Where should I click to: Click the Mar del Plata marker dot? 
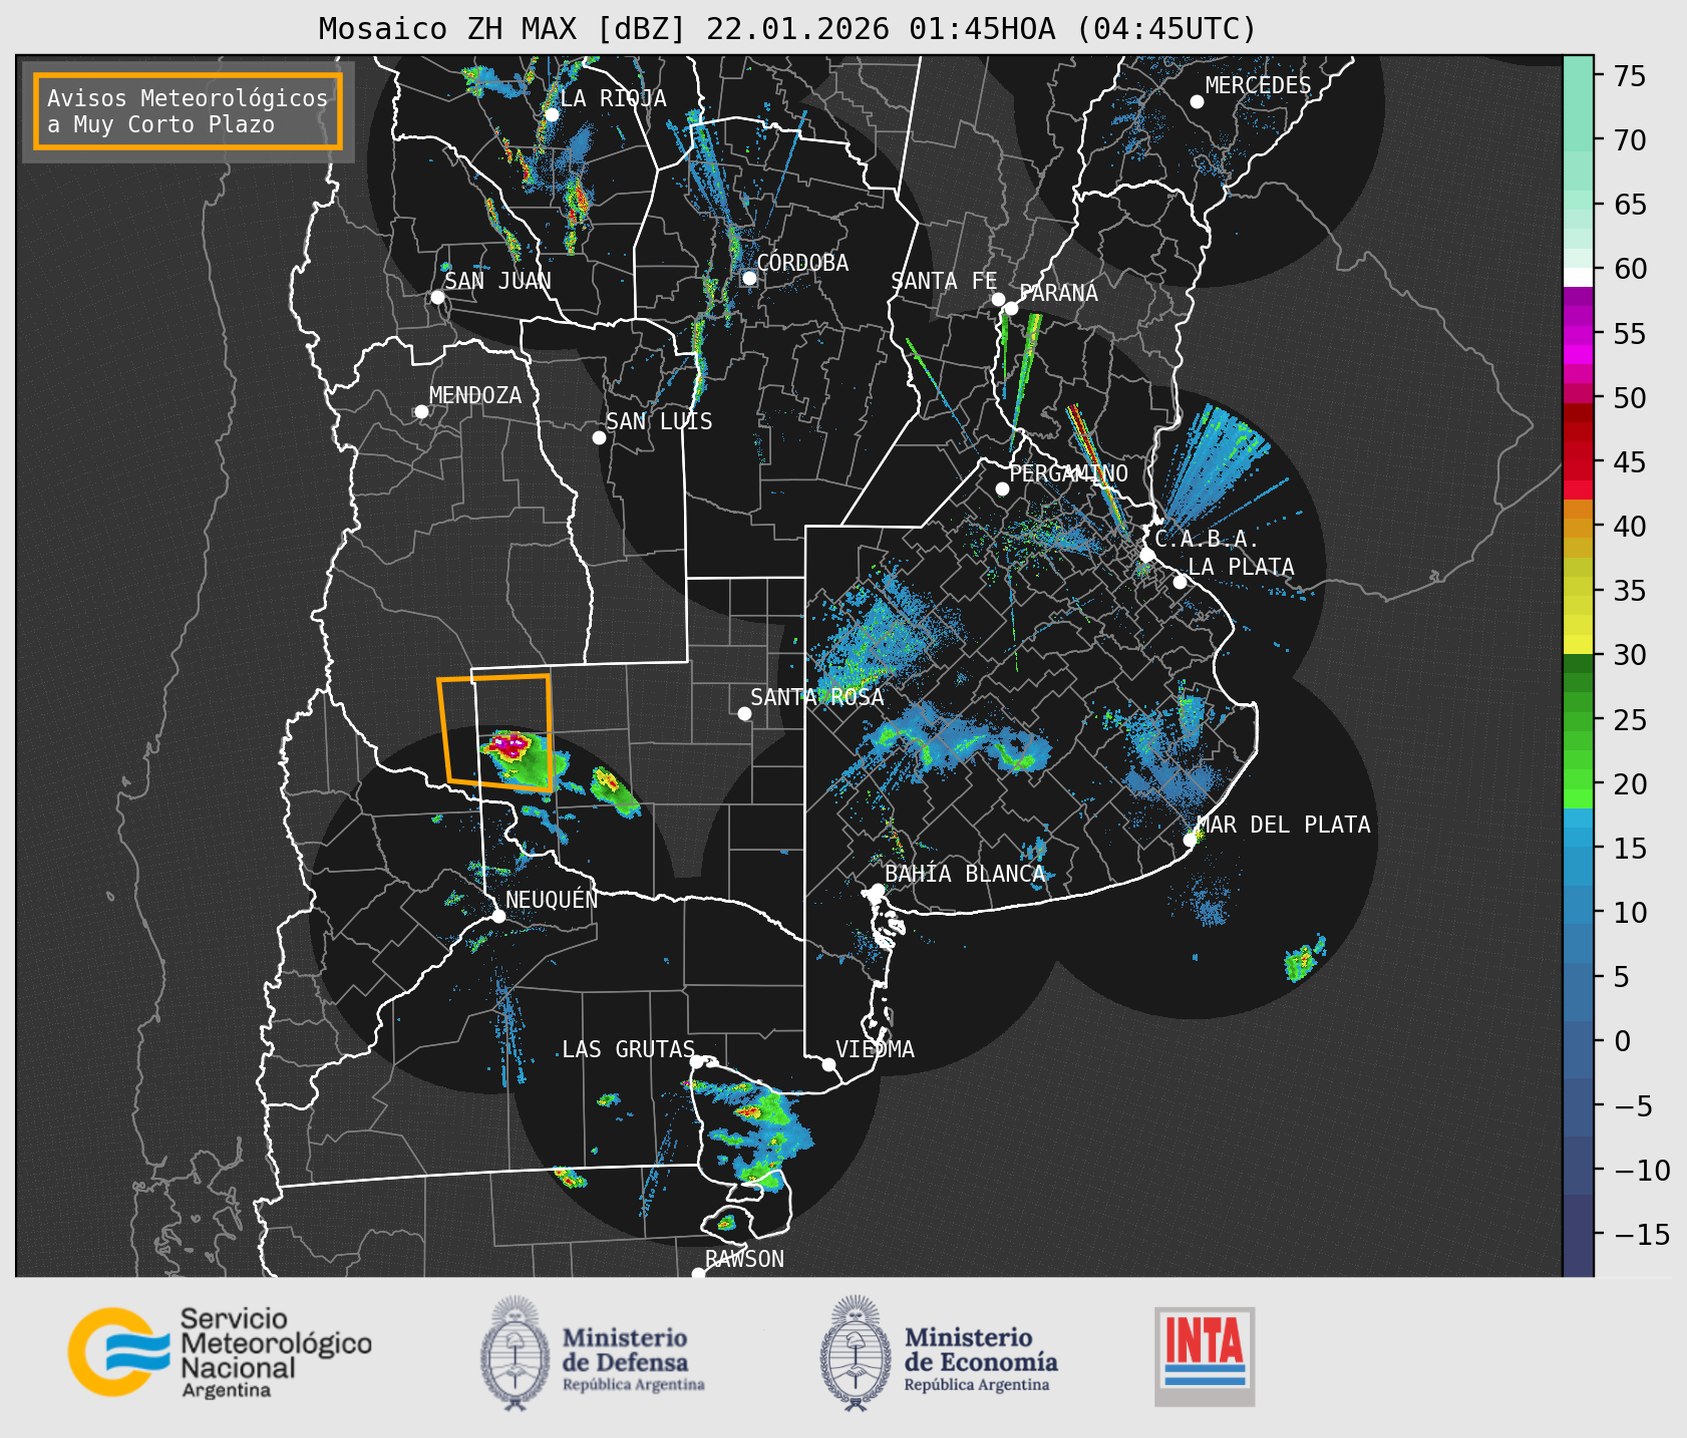[1190, 840]
